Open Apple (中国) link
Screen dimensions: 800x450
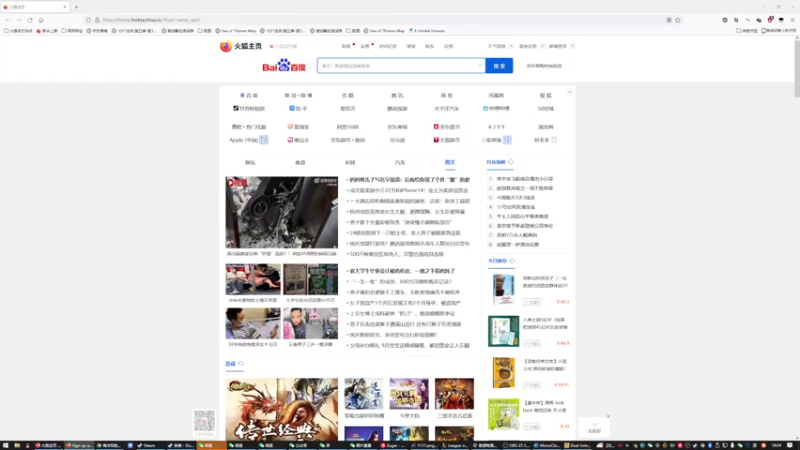pyautogui.click(x=243, y=140)
